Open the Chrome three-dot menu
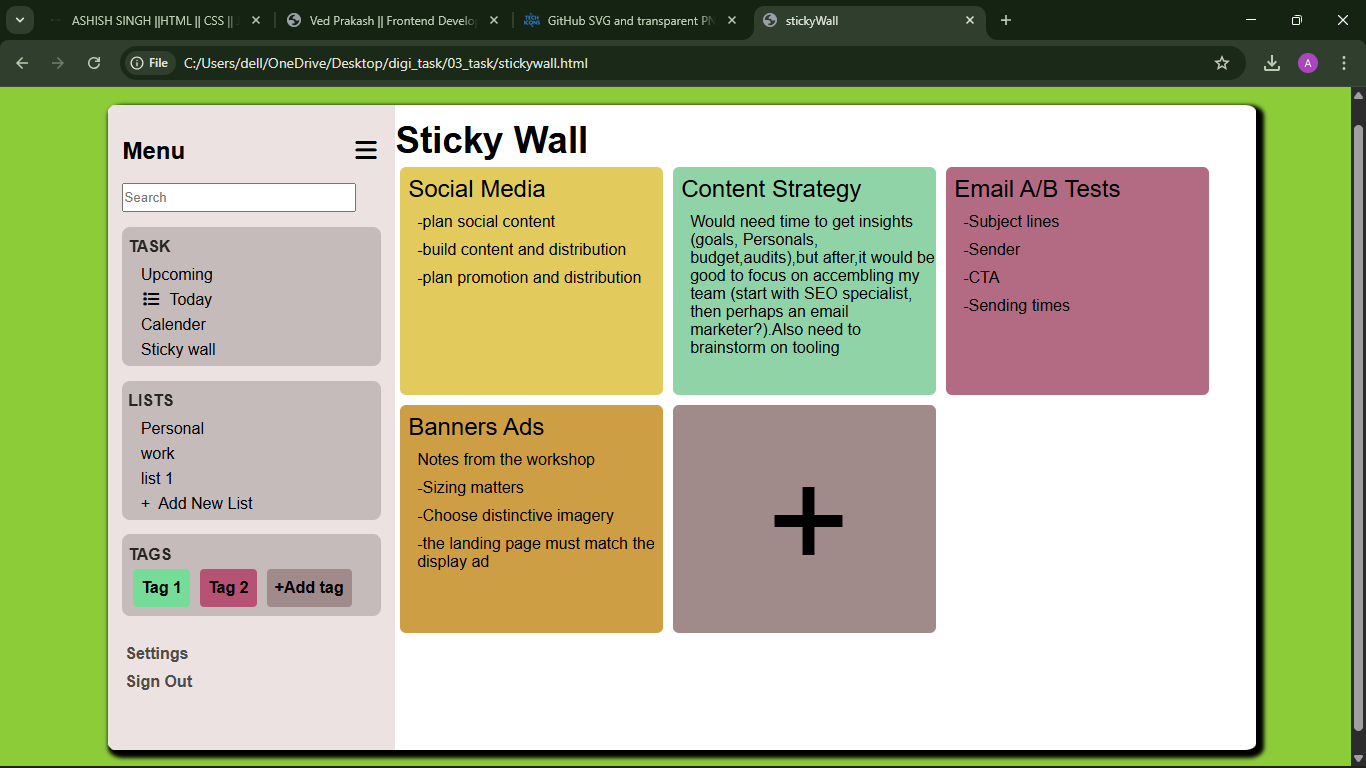Viewport: 1366px width, 768px height. click(1343, 63)
